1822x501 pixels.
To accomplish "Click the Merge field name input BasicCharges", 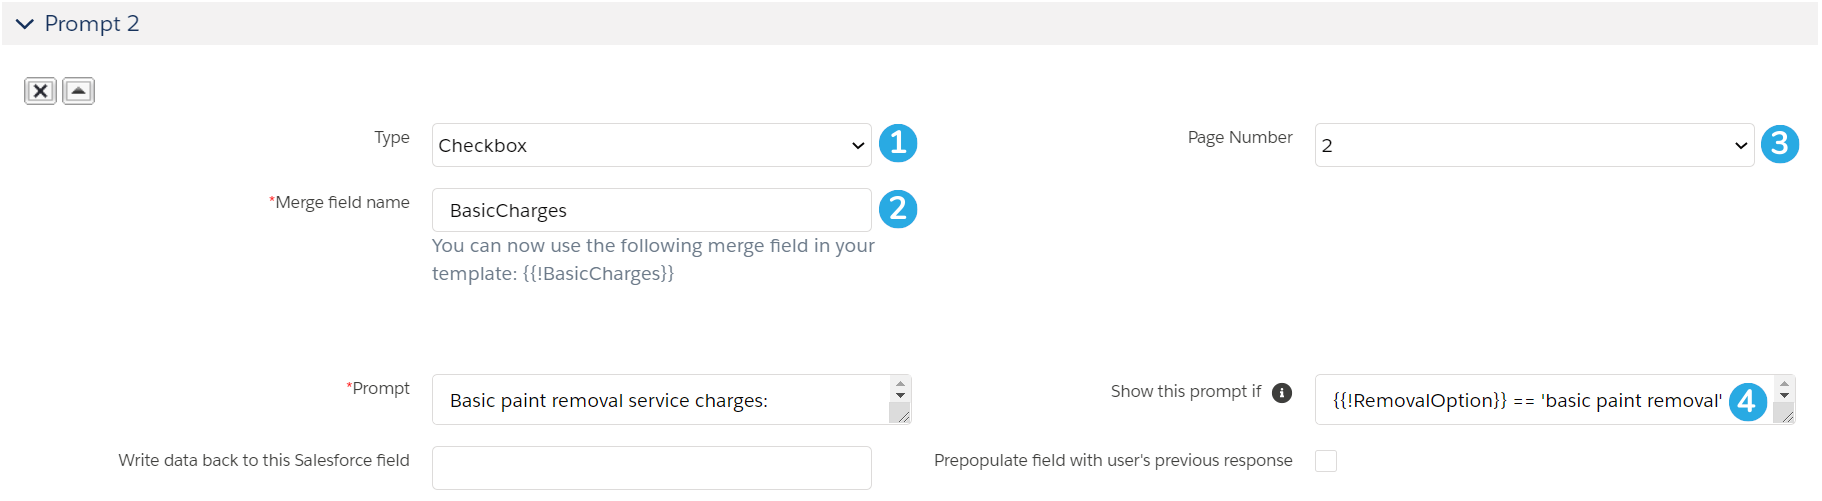I will point(652,210).
